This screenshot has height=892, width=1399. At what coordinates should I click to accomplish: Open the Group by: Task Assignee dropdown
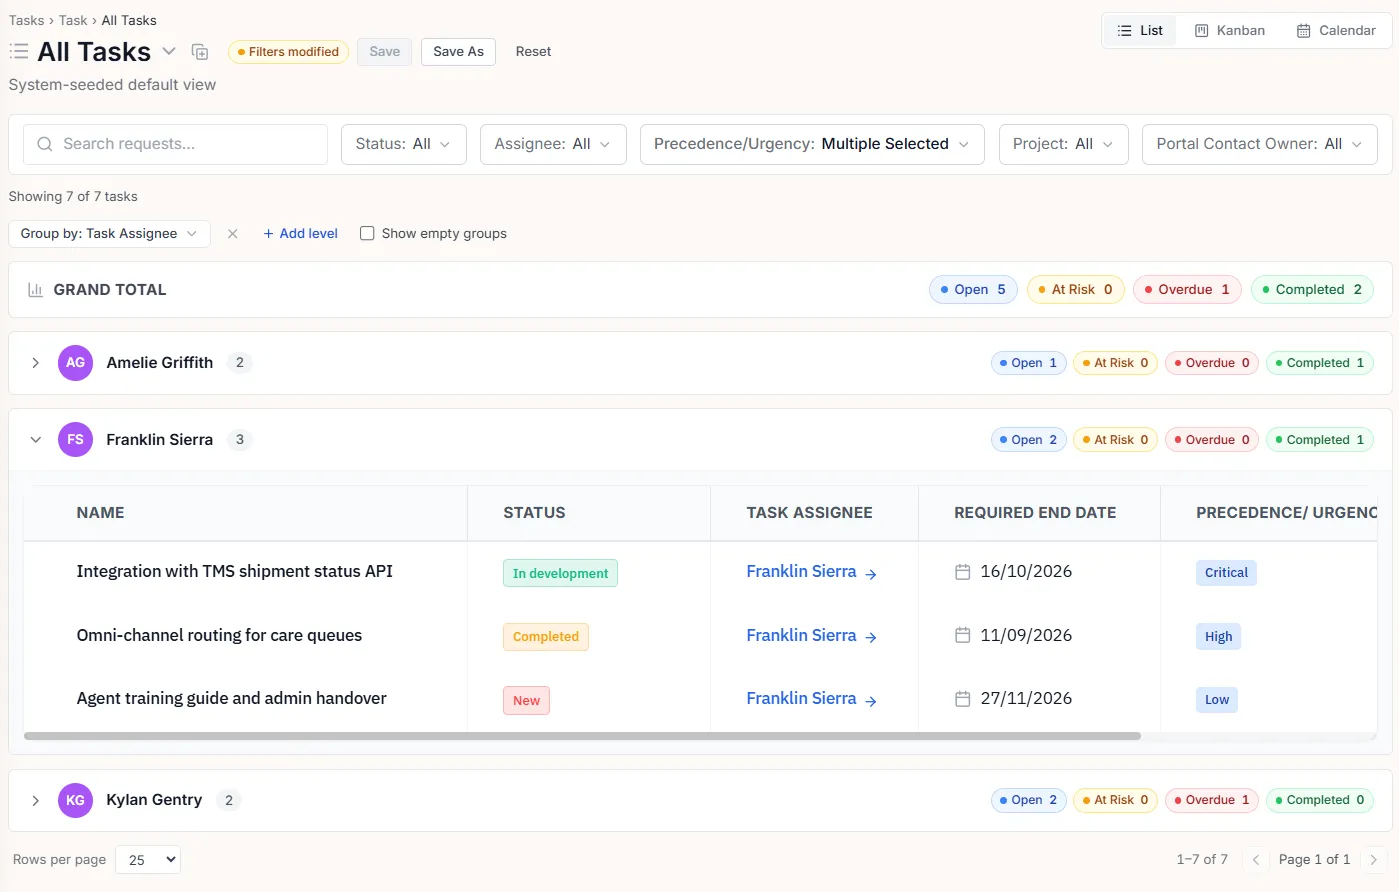[110, 234]
